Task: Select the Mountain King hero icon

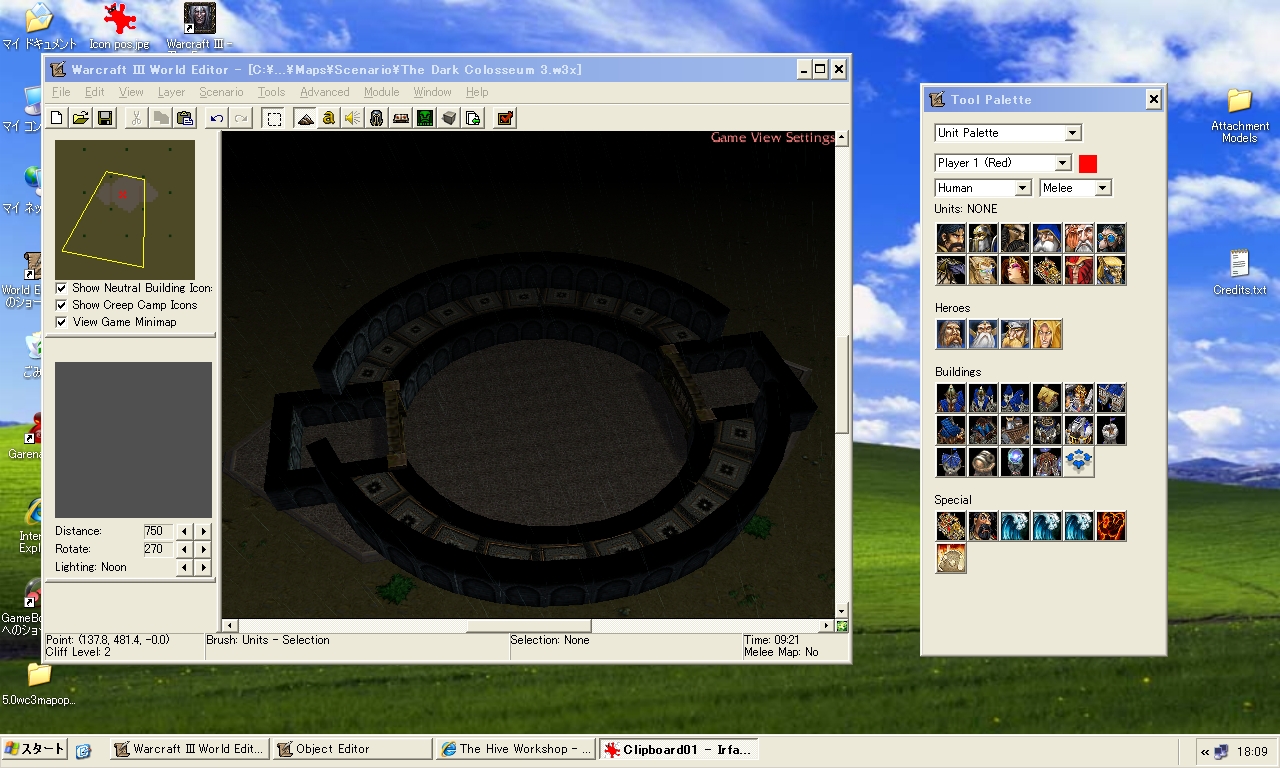Action: [x=1015, y=334]
